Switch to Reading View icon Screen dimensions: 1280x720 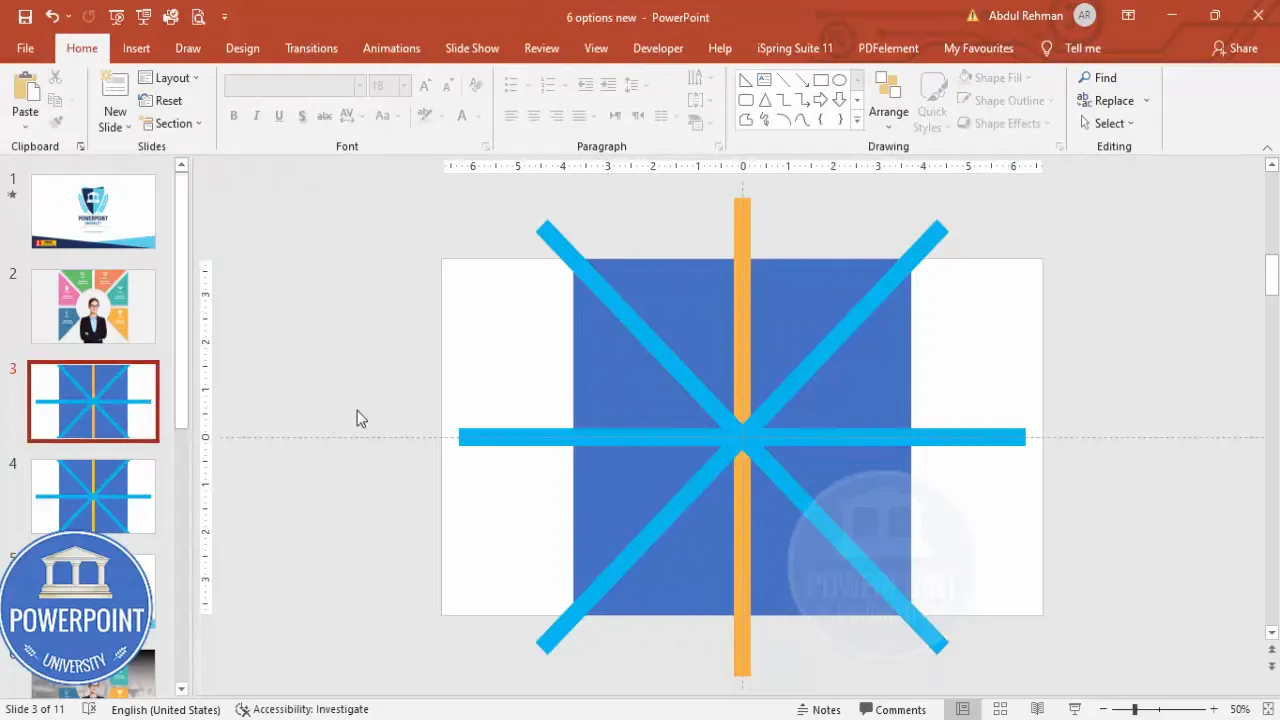pos(1037,709)
